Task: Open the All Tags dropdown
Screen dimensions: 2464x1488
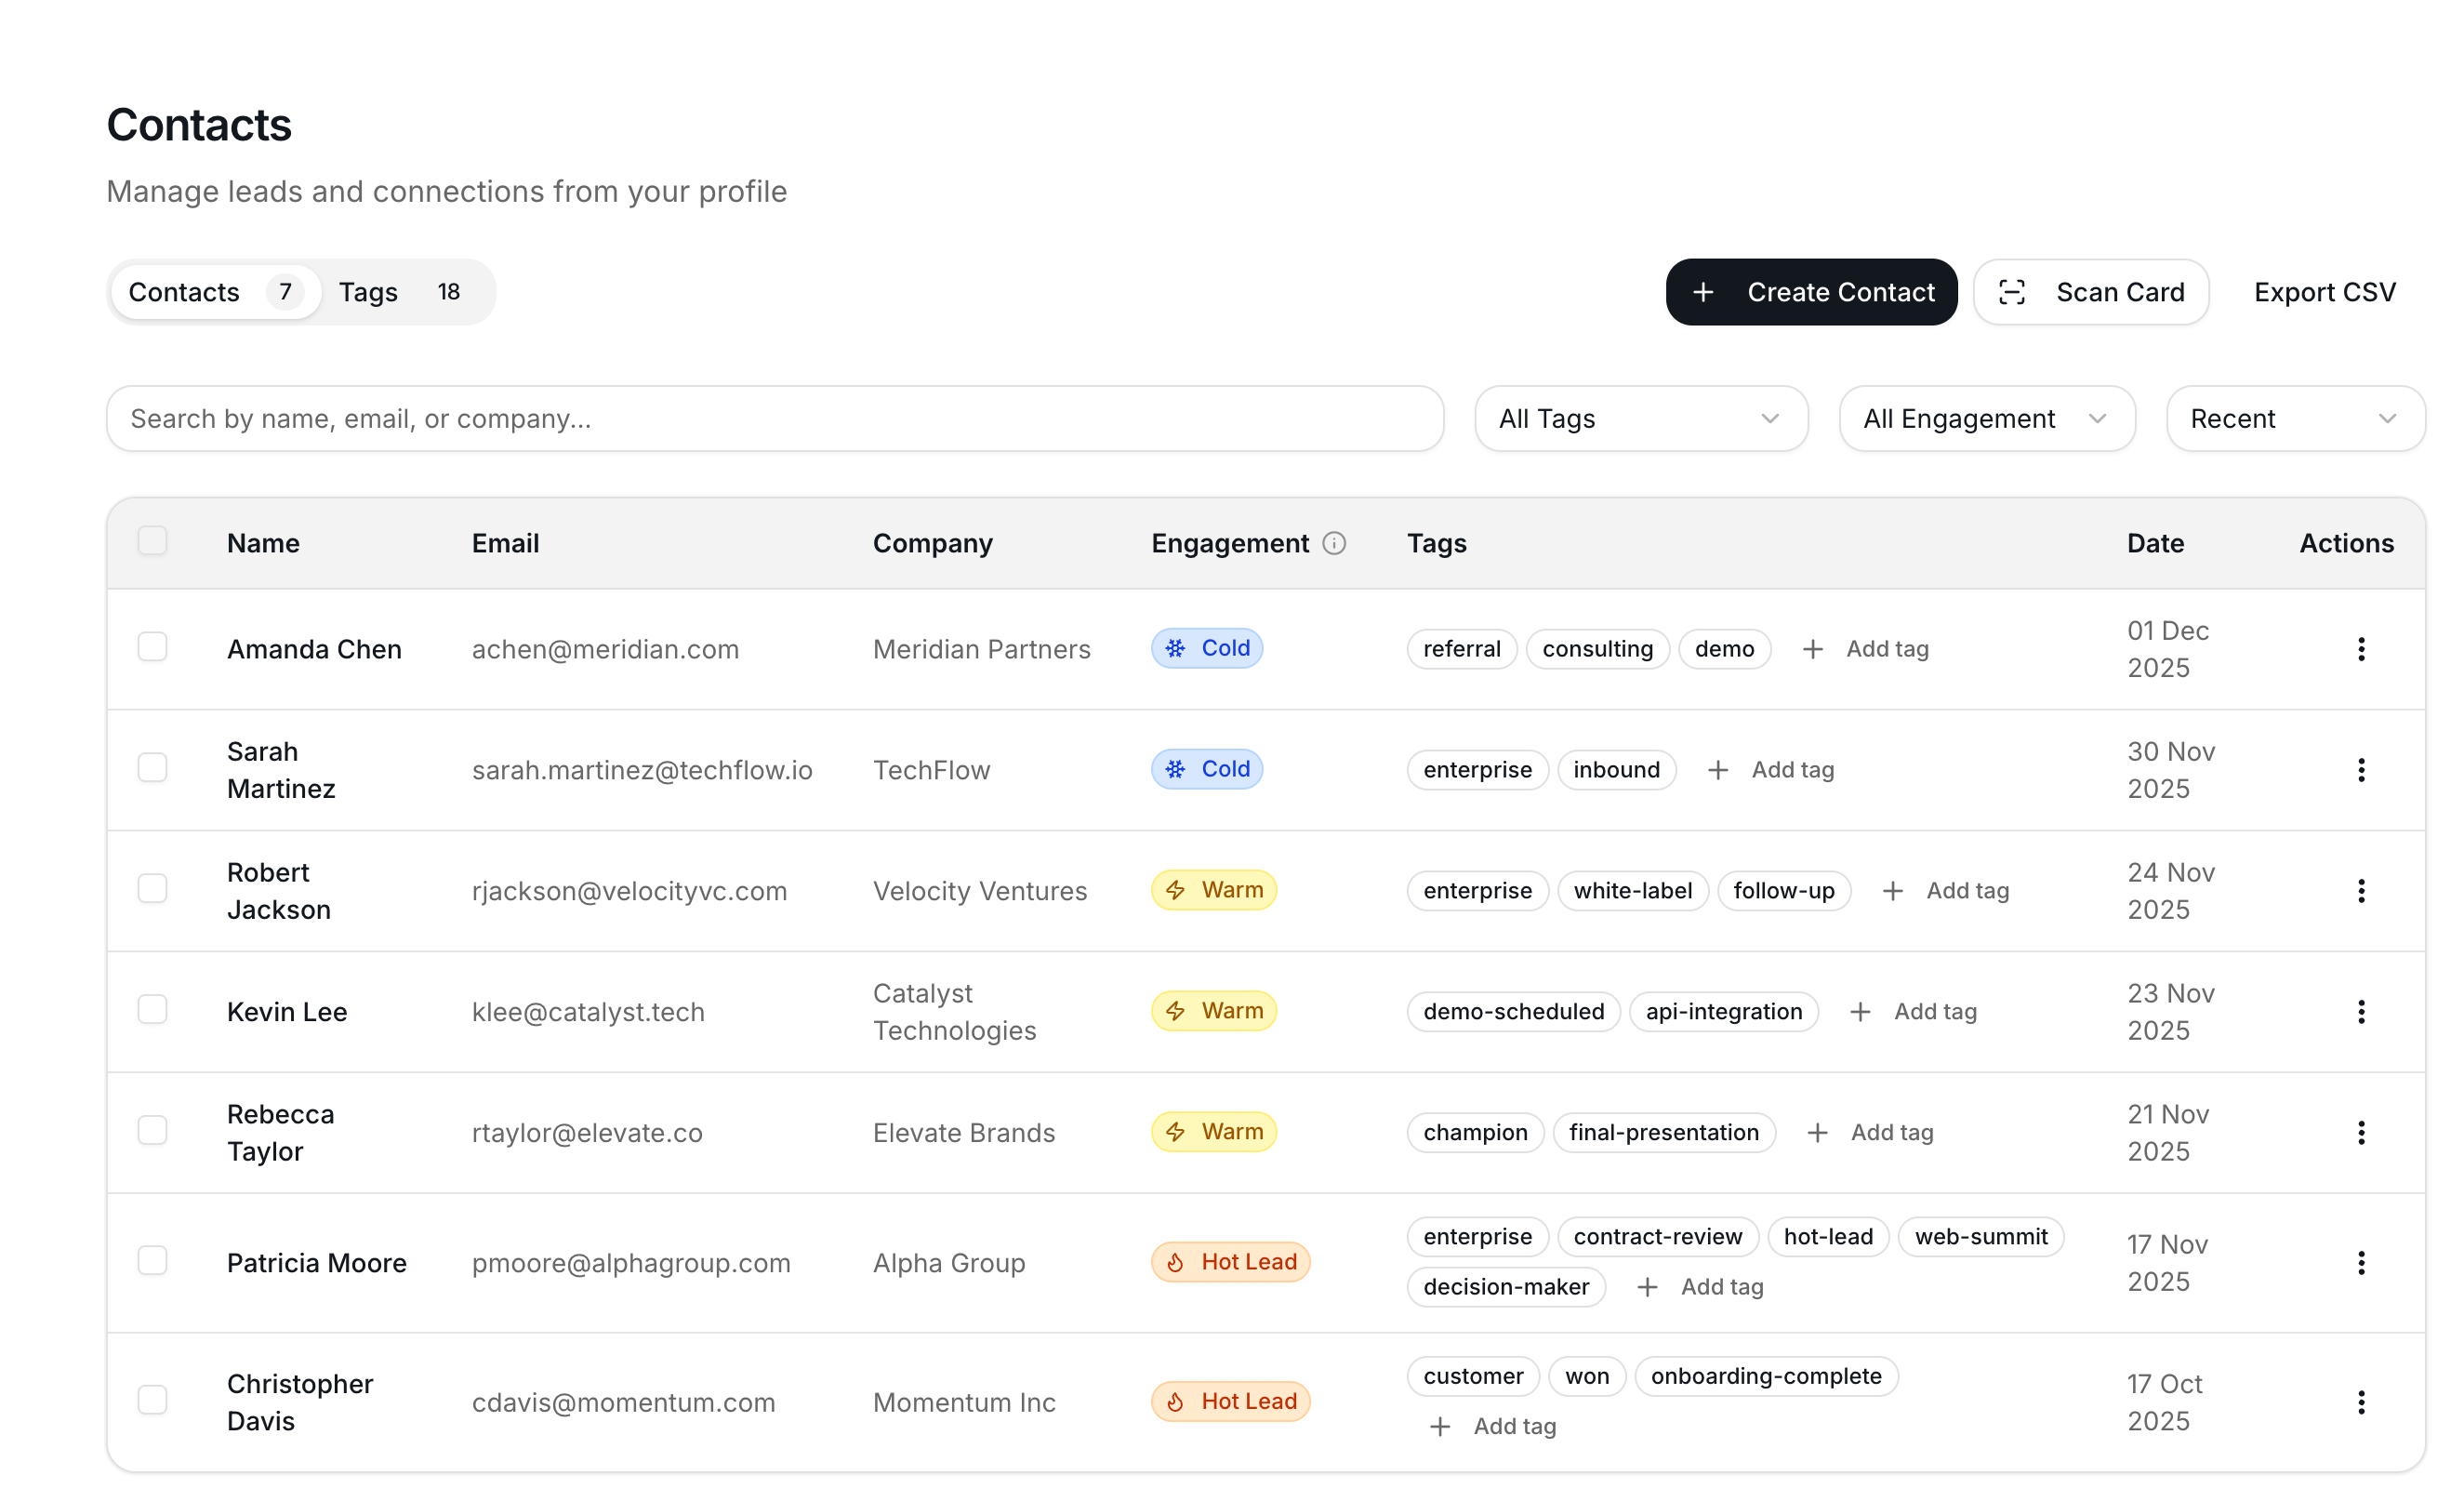Action: tap(1640, 418)
